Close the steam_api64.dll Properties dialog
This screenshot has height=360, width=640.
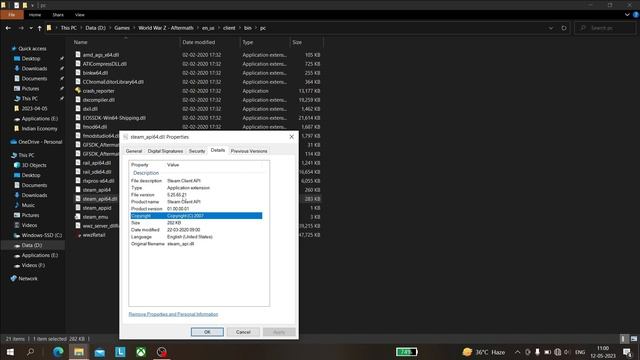291,137
